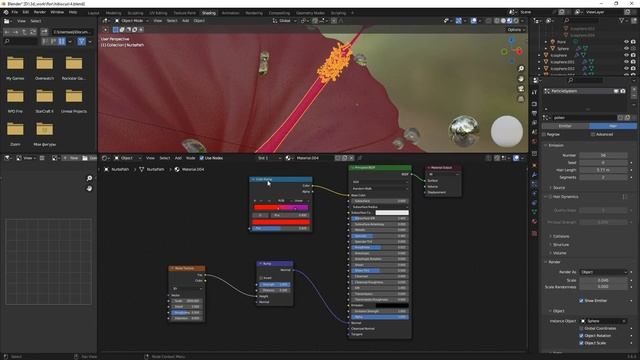Hide the Sphere object via eye icon
640x360 pixels.
626,48
